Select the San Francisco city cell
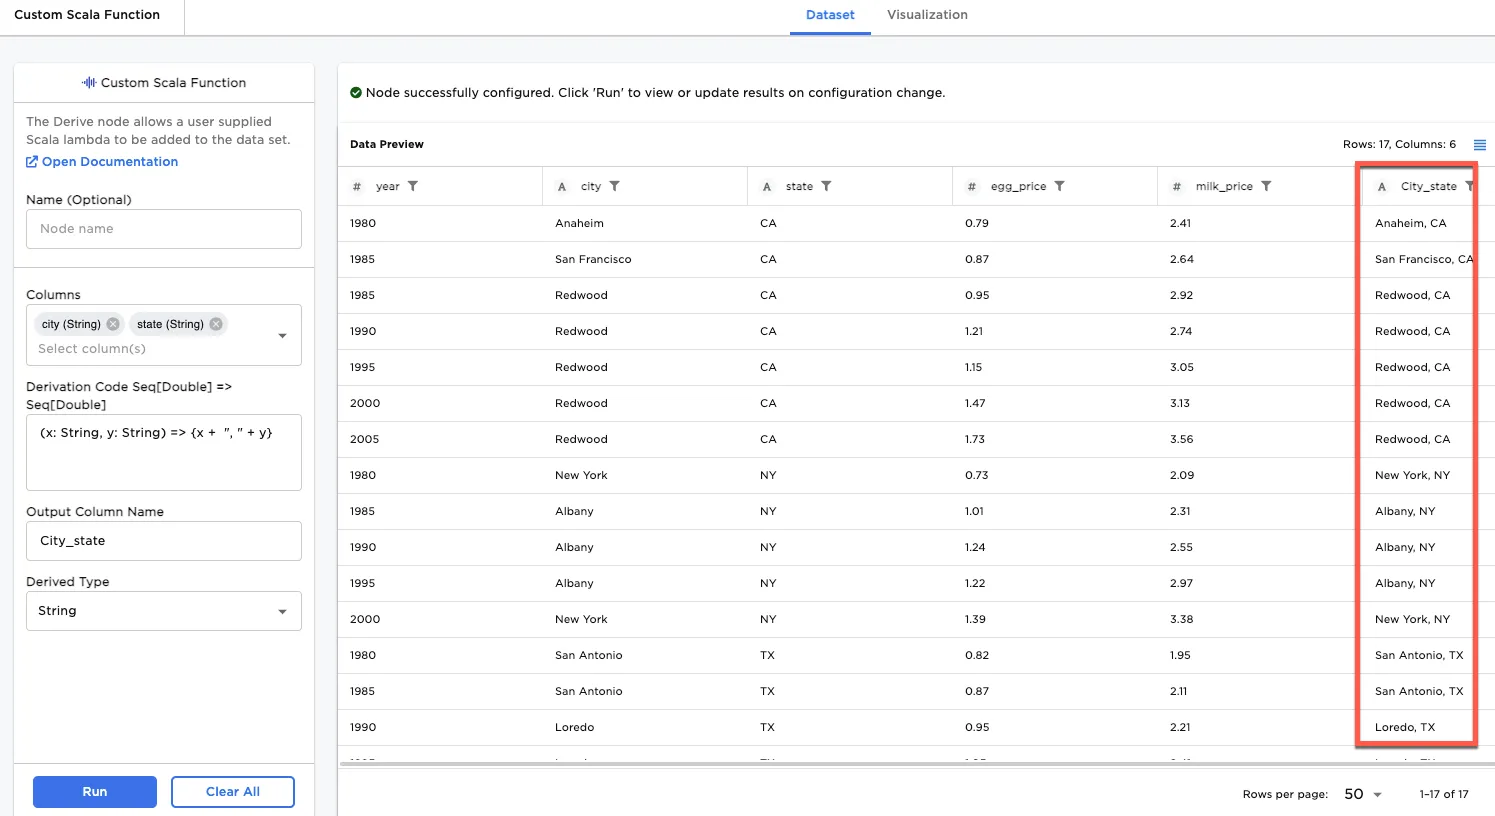The width and height of the screenshot is (1495, 816). point(593,259)
